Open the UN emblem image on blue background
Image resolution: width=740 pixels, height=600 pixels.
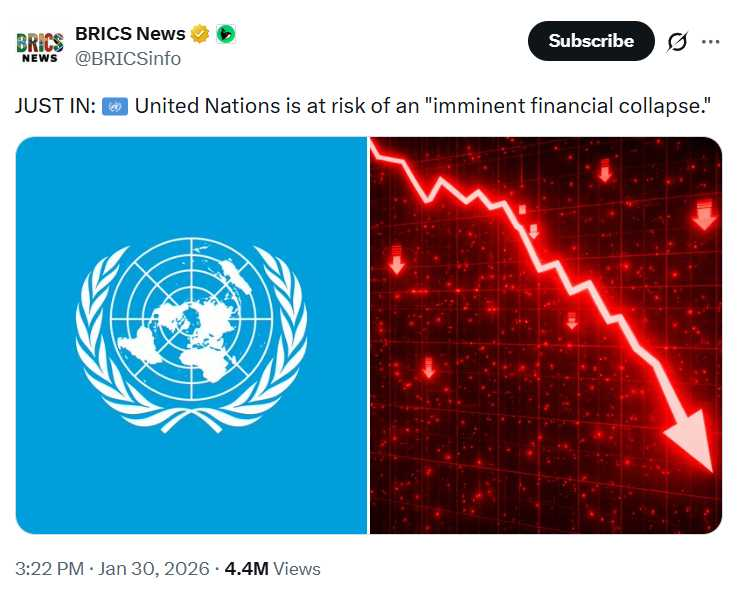click(191, 335)
